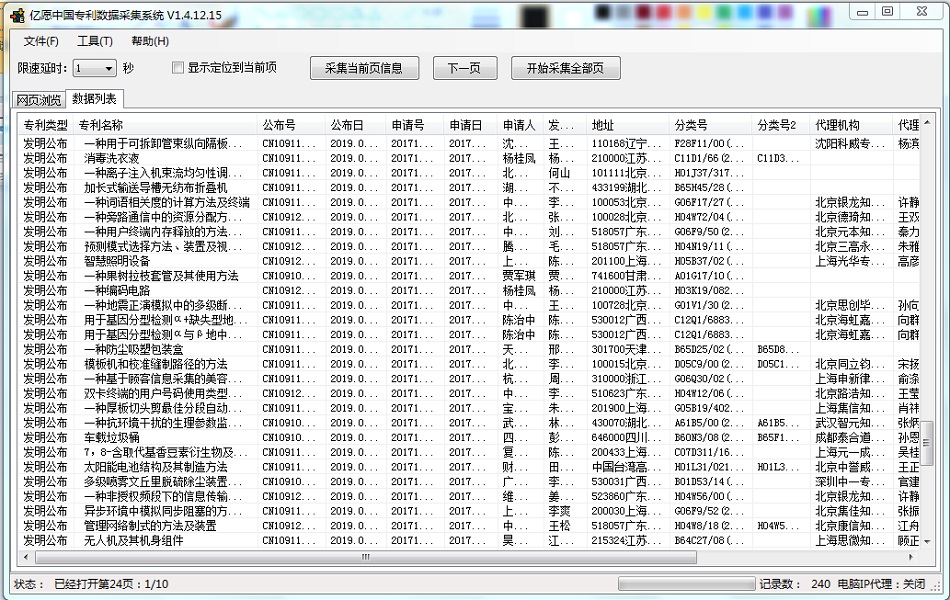Viewport: 950px width, 600px height.
Task: Click the 下一页 button
Action: coord(465,68)
